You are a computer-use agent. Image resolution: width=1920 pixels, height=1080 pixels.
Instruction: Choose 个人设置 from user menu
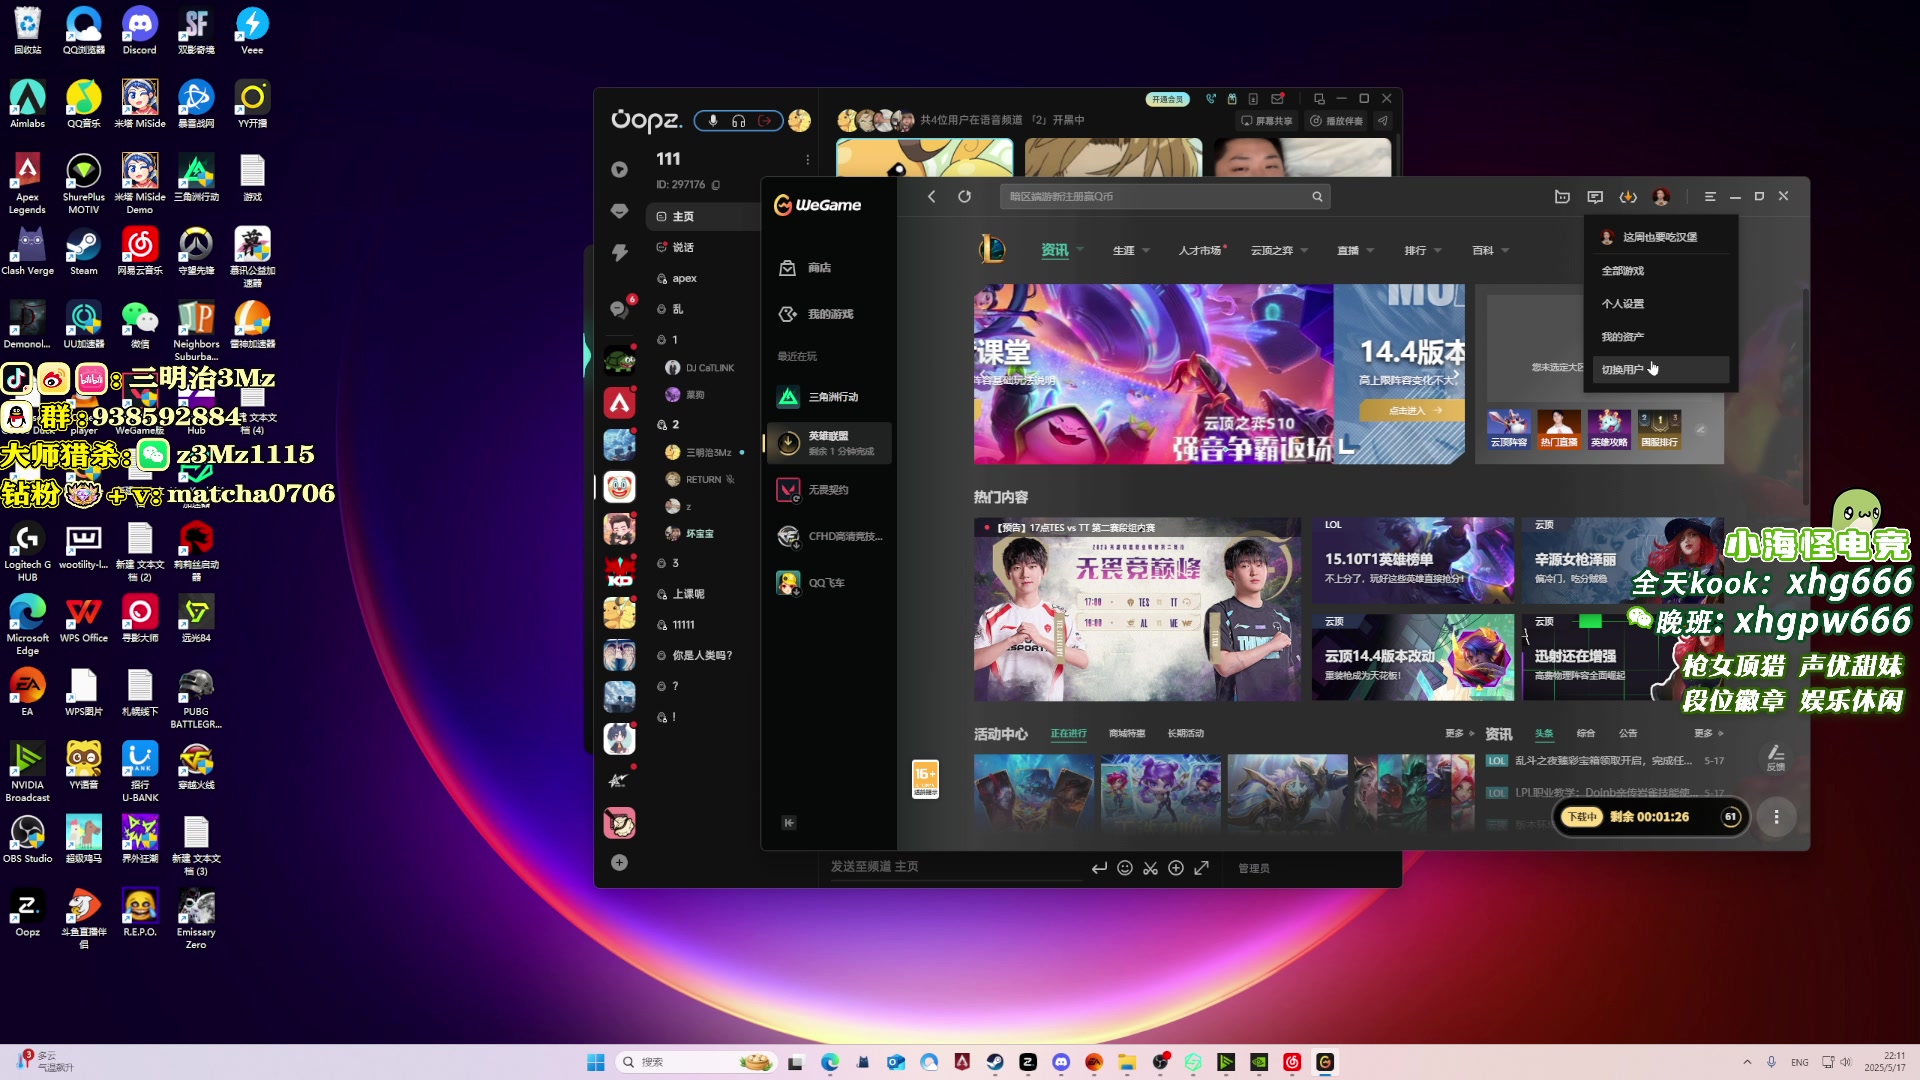point(1660,304)
